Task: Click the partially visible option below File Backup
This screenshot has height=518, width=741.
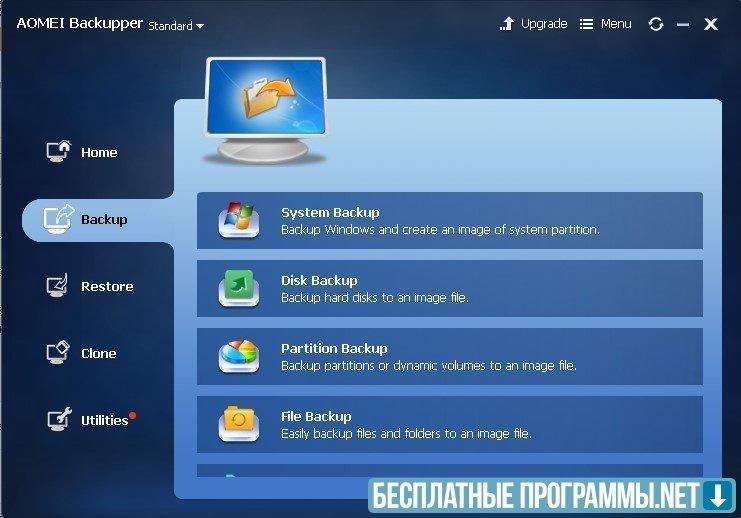Action: (450, 471)
